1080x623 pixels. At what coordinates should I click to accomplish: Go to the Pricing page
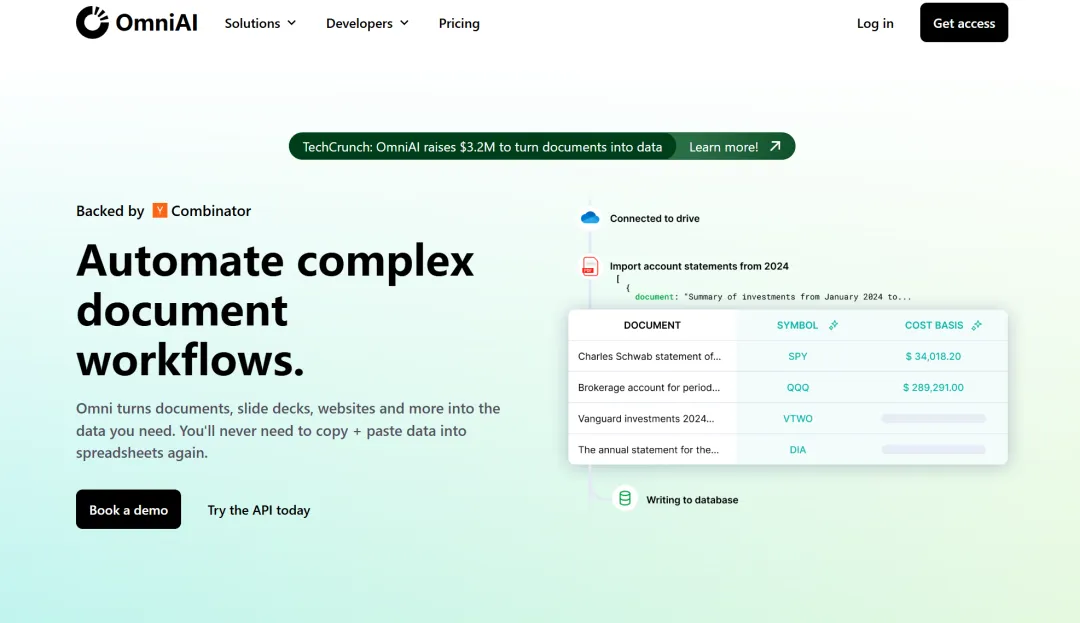click(x=459, y=23)
